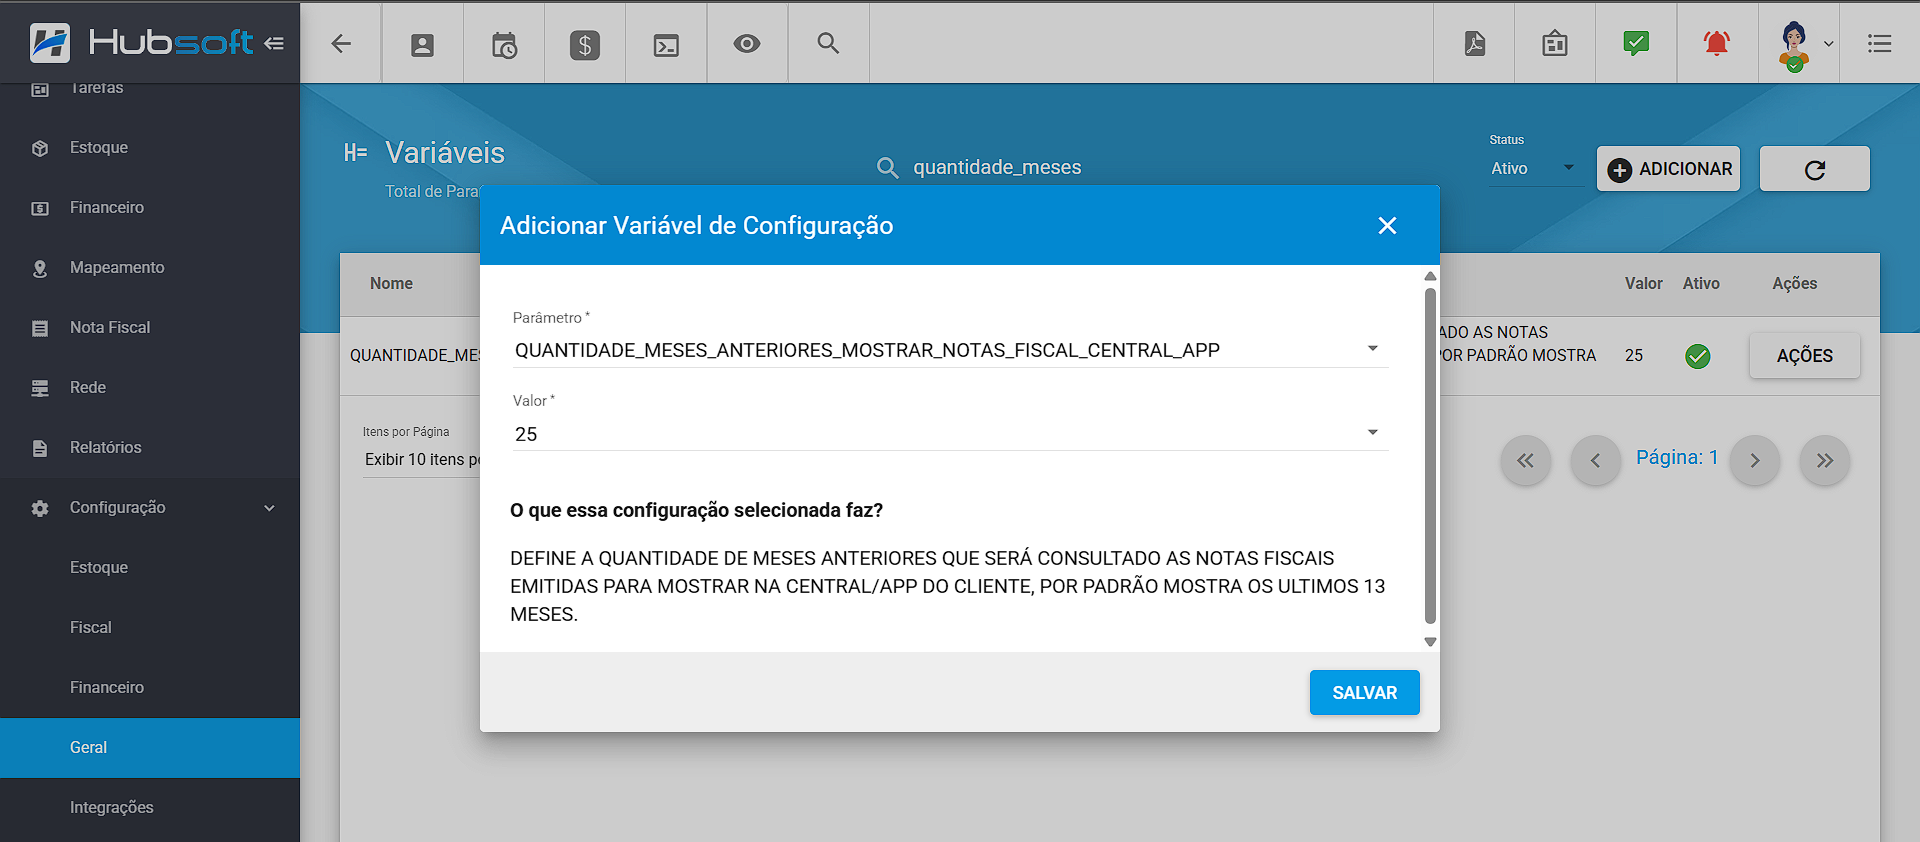This screenshot has width=1920, height=842.
Task: Open Fiscal under Configuração
Action: tap(150, 628)
